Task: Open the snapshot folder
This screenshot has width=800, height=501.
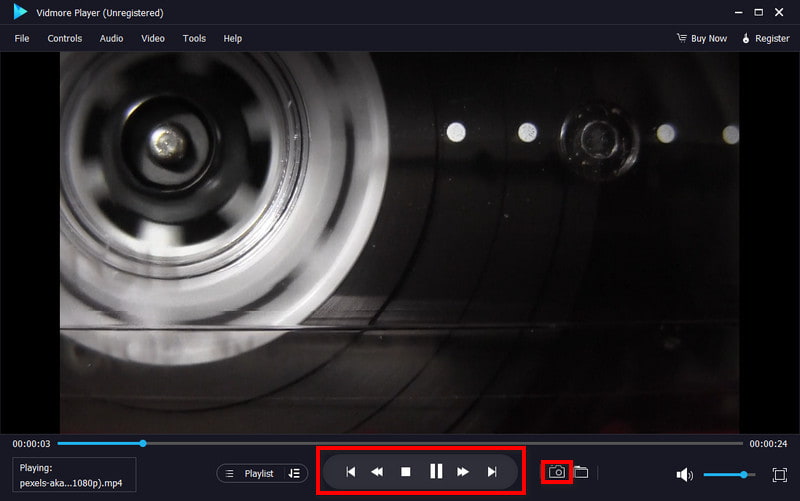Action: (x=581, y=472)
